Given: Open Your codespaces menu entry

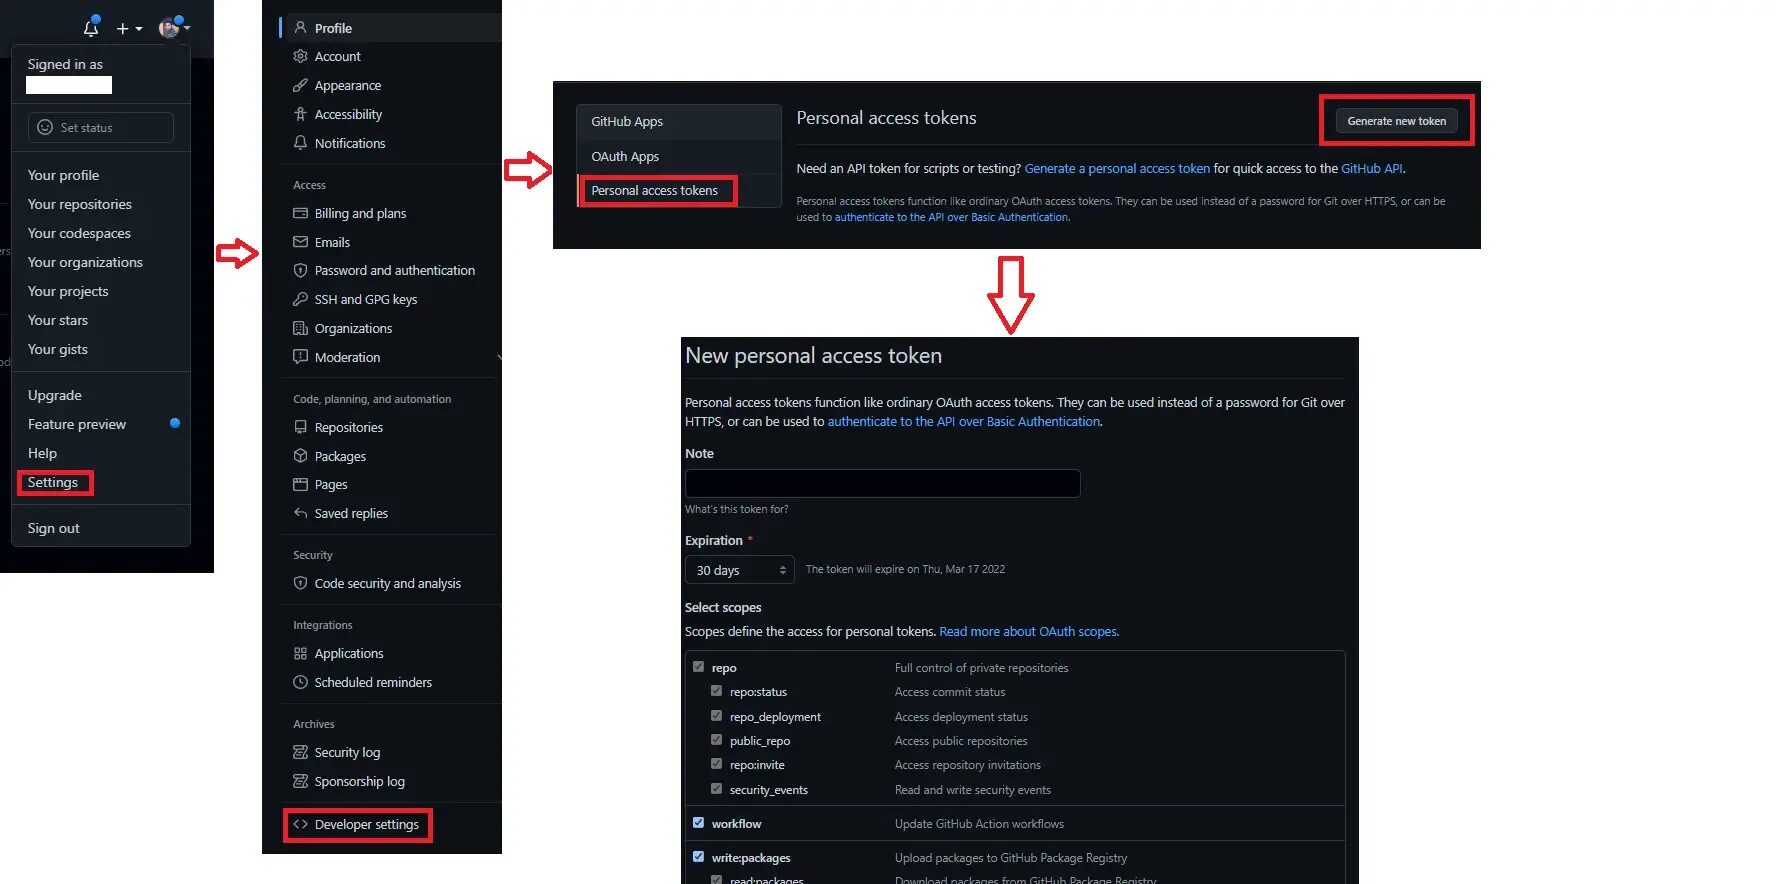Looking at the screenshot, I should [x=79, y=233].
